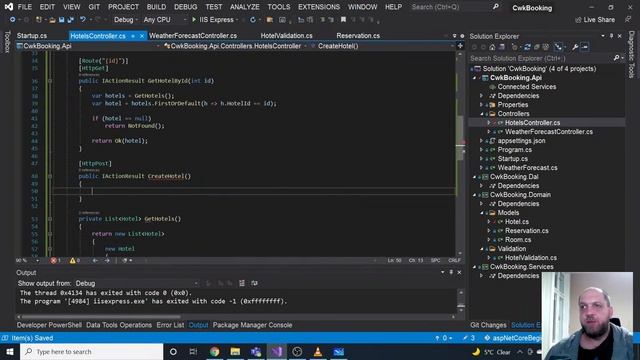The height and width of the screenshot is (360, 640).
Task: Open the BUILD menu
Action: click(156, 7)
